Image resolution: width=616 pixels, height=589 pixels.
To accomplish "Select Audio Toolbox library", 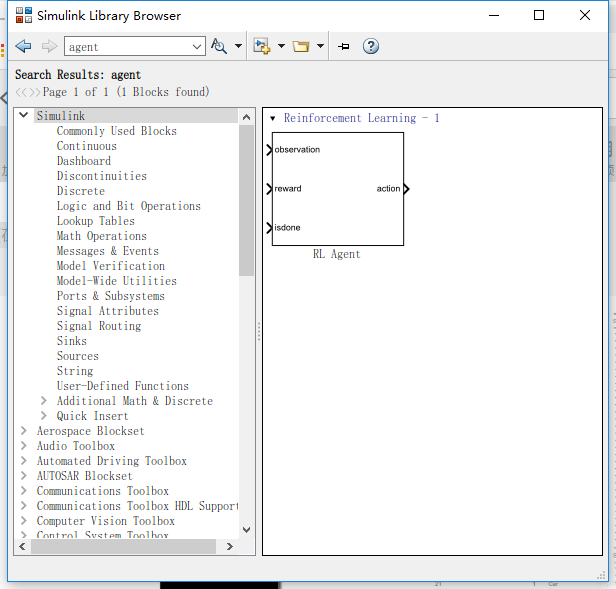I will [76, 446].
